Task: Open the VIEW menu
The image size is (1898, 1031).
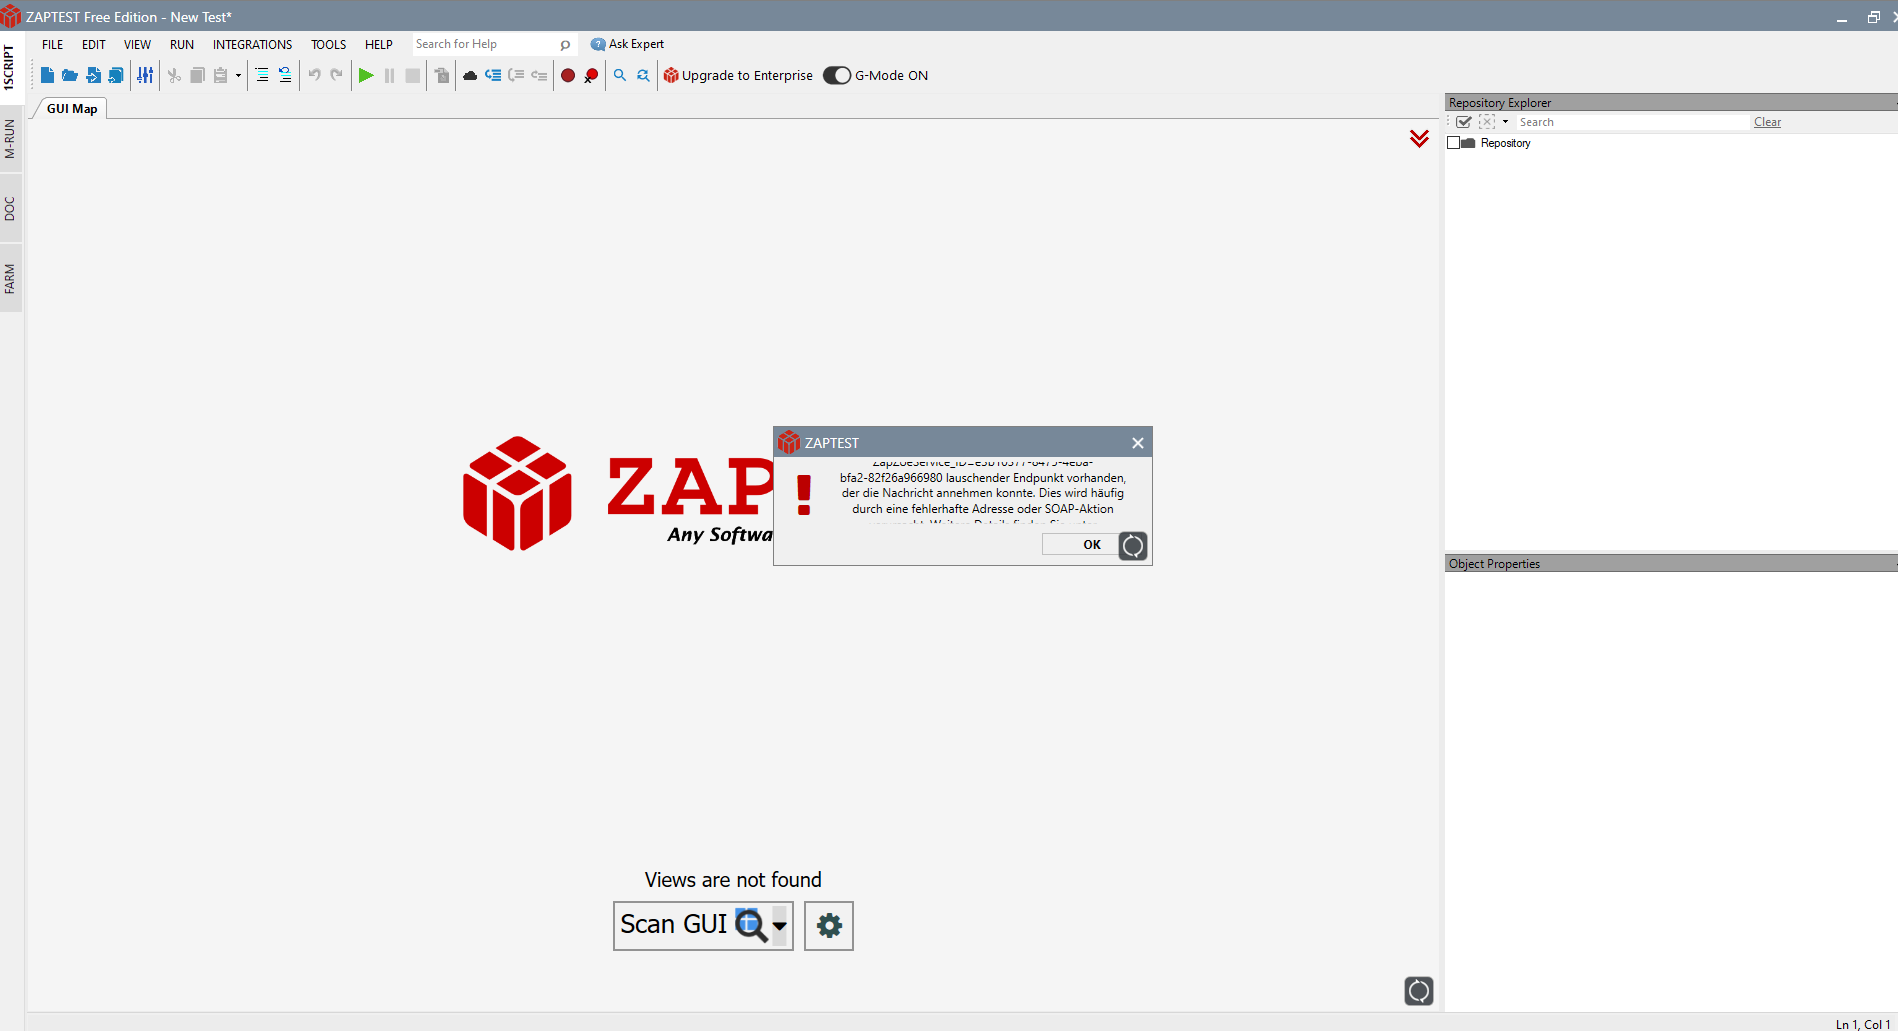Action: pyautogui.click(x=137, y=45)
